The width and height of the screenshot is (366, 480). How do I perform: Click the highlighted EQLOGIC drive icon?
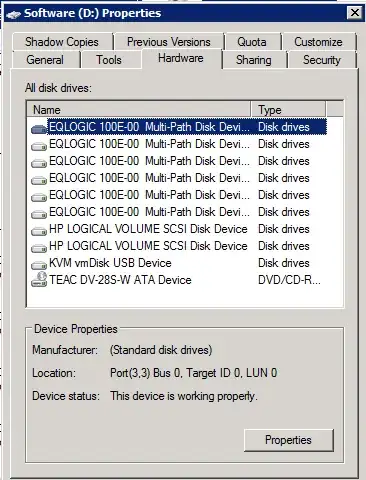click(39, 129)
